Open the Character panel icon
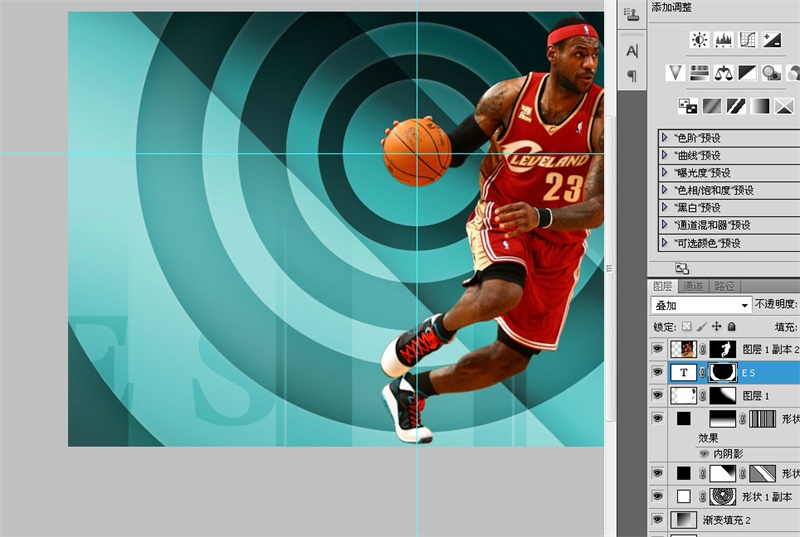Viewport: 800px width, 537px height. pos(632,50)
